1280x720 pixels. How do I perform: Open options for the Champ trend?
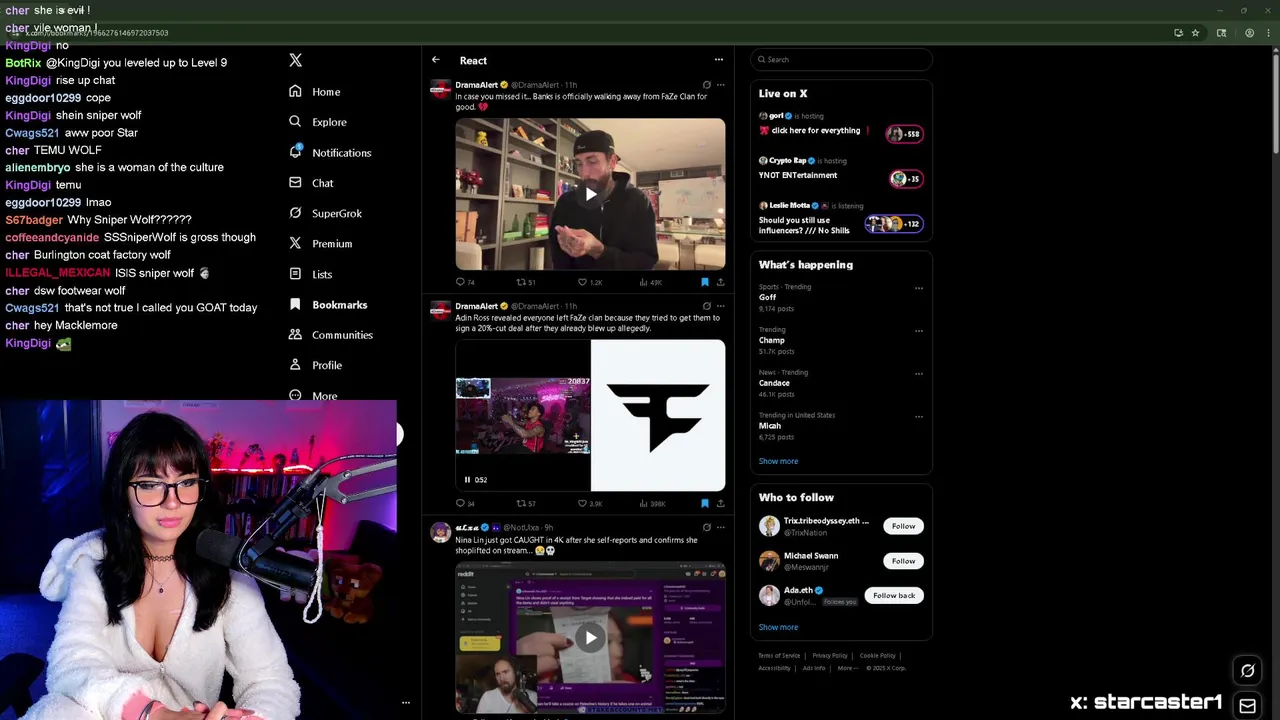tap(919, 331)
